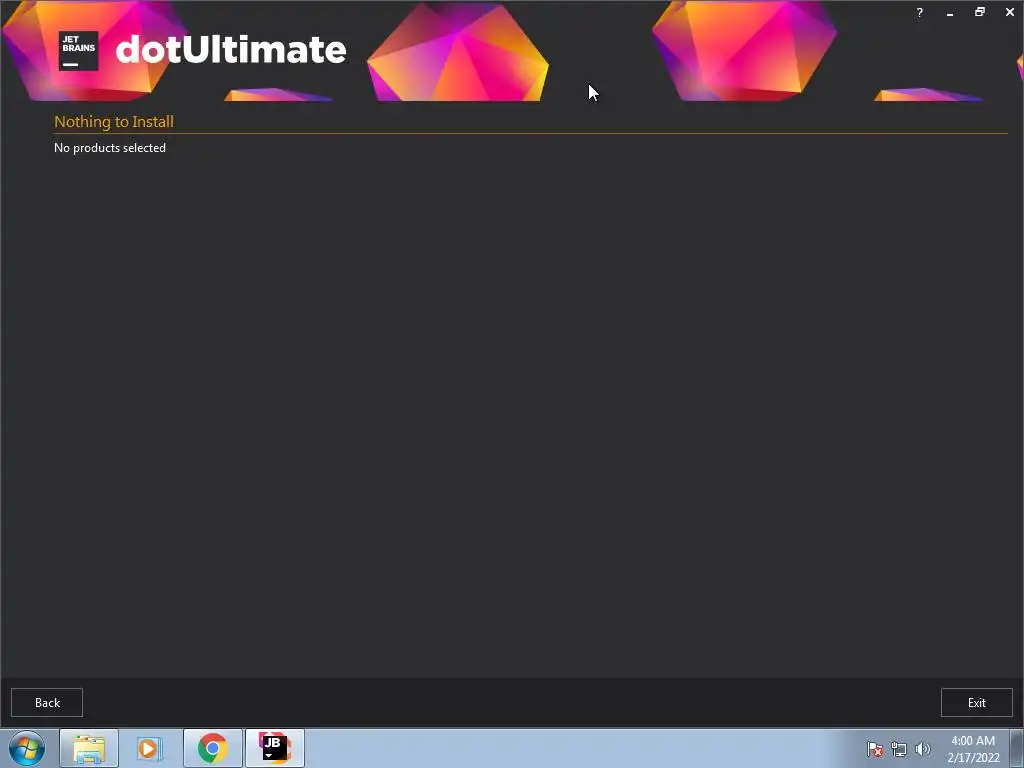Screen dimensions: 1024x768
Task: Open File Explorer from the taskbar
Action: click(89, 748)
